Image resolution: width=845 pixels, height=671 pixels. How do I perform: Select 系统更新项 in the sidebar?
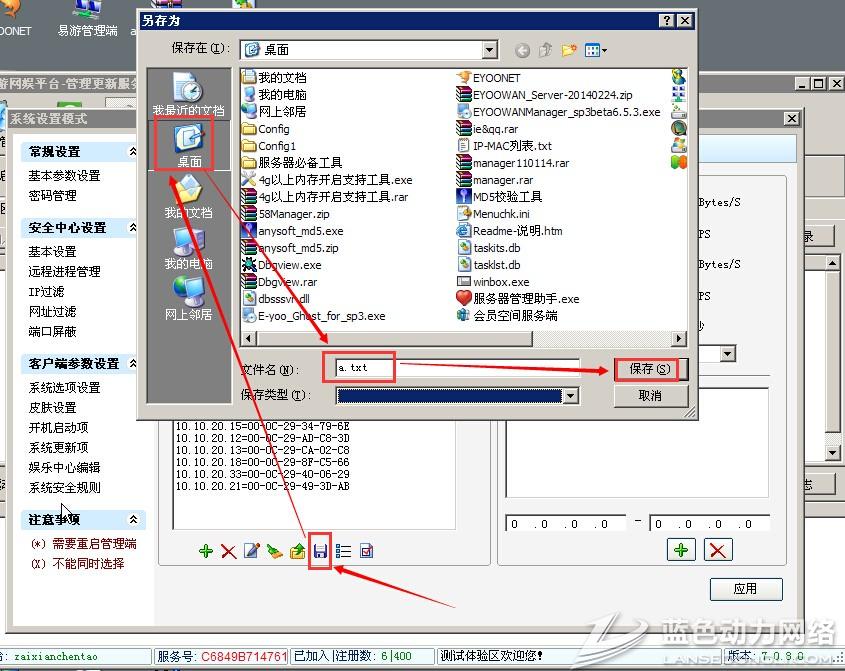coord(58,447)
